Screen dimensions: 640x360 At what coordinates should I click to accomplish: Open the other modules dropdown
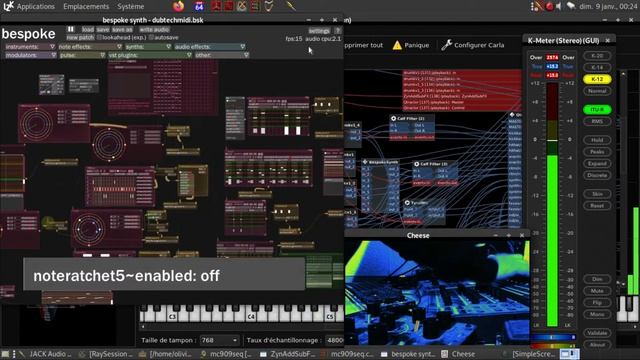coord(222,55)
